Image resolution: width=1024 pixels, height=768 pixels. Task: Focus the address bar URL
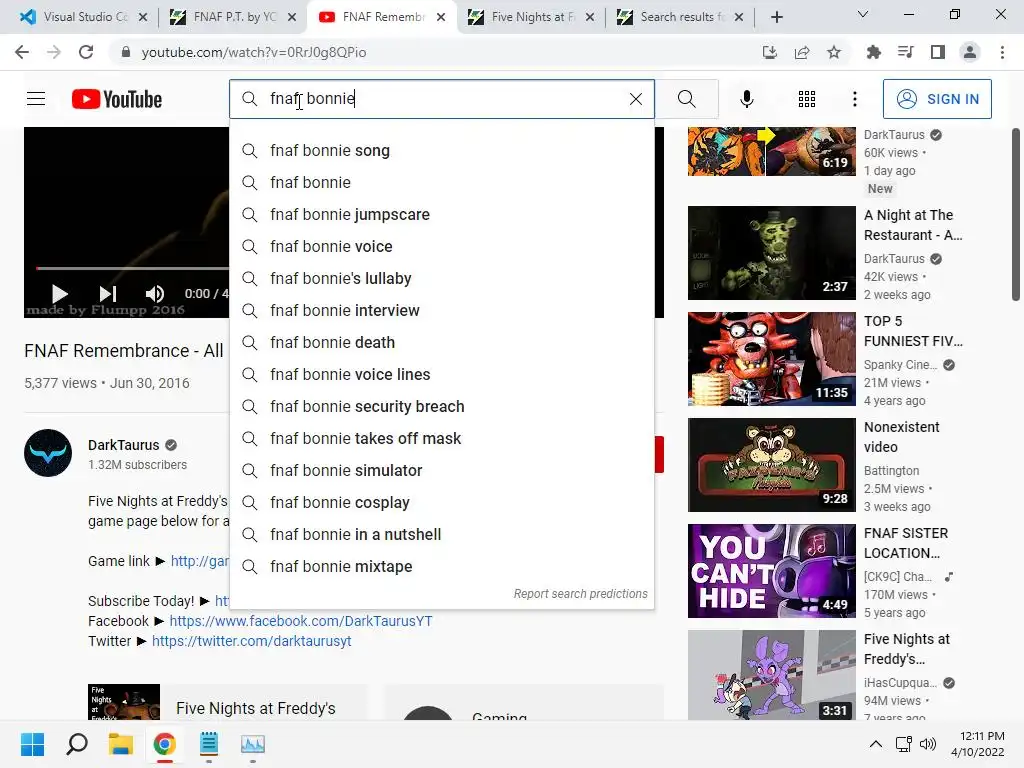click(253, 52)
